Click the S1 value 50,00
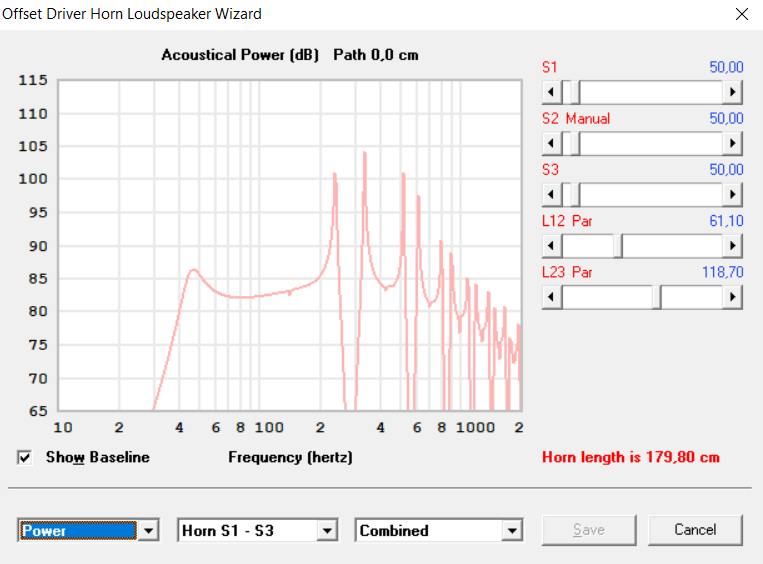763x564 pixels. tap(726, 67)
